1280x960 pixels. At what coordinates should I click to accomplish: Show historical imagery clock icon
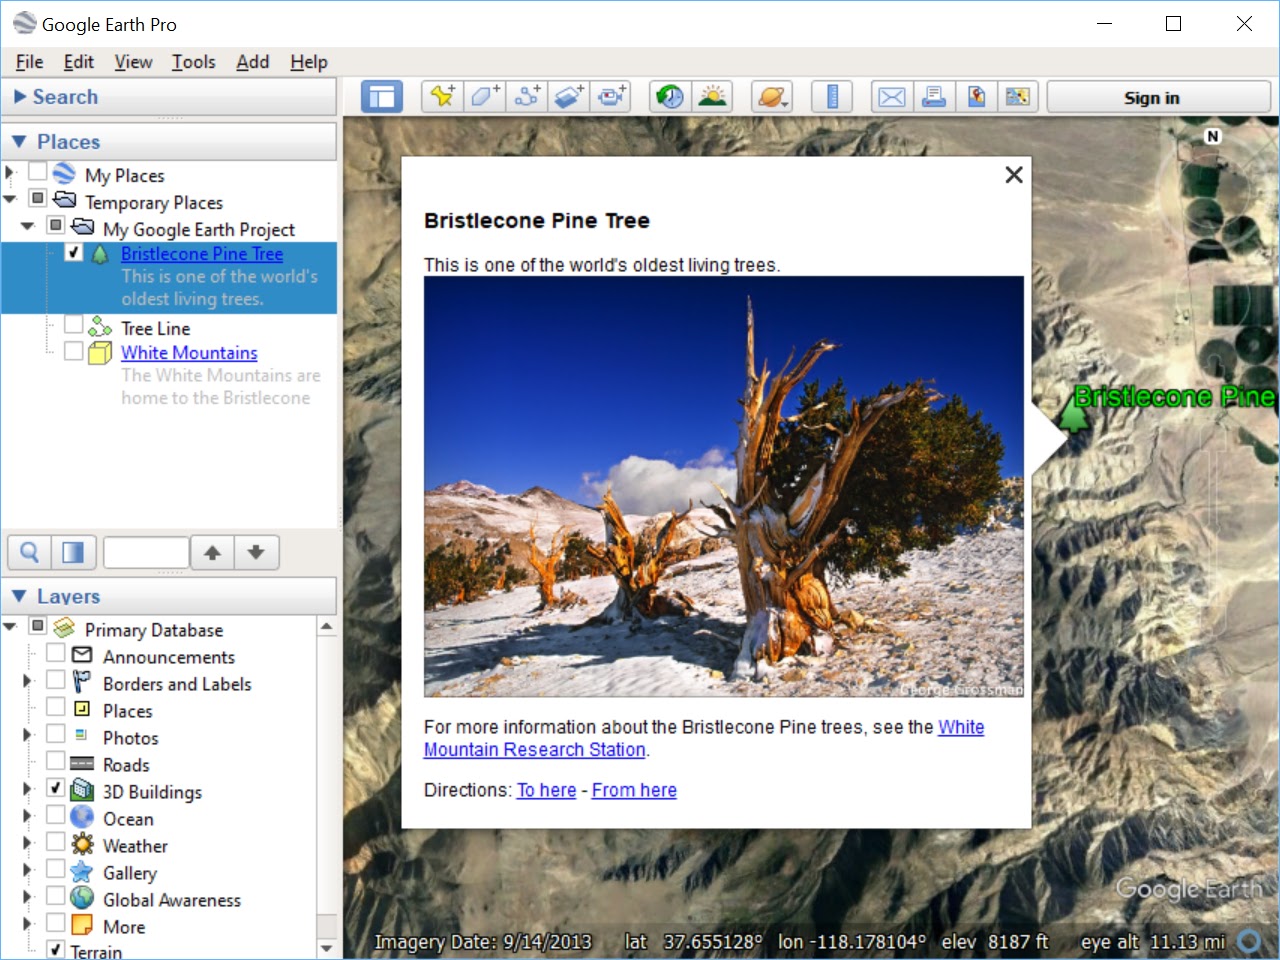(x=670, y=97)
